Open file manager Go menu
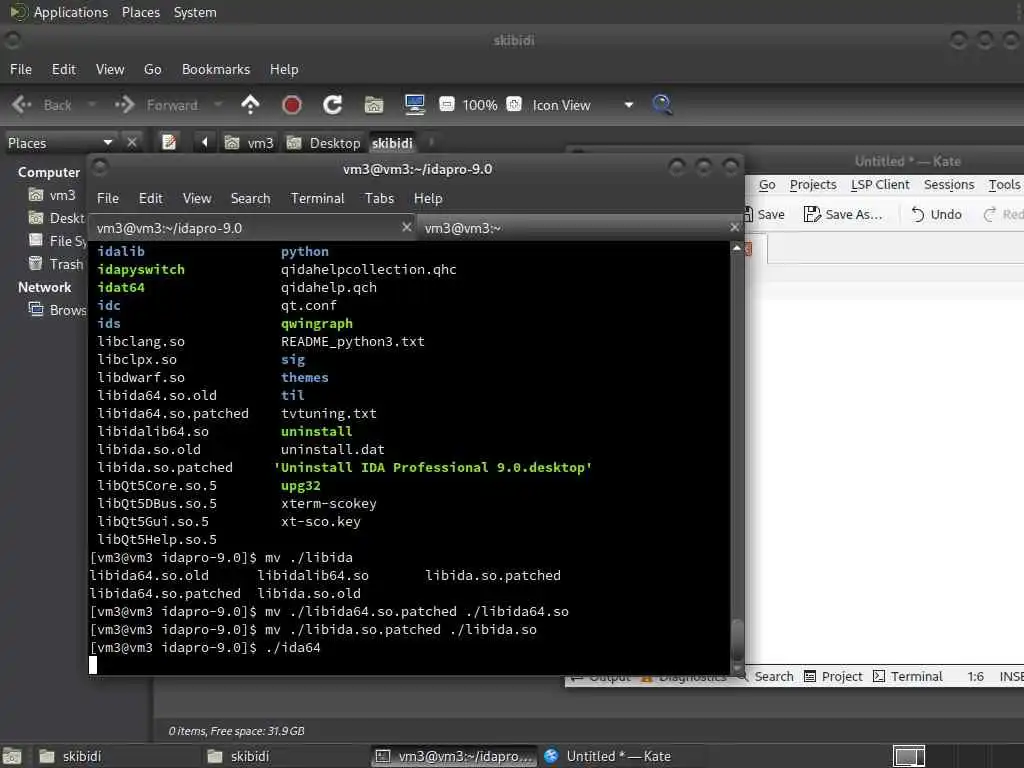This screenshot has height=768, width=1024. pos(153,69)
